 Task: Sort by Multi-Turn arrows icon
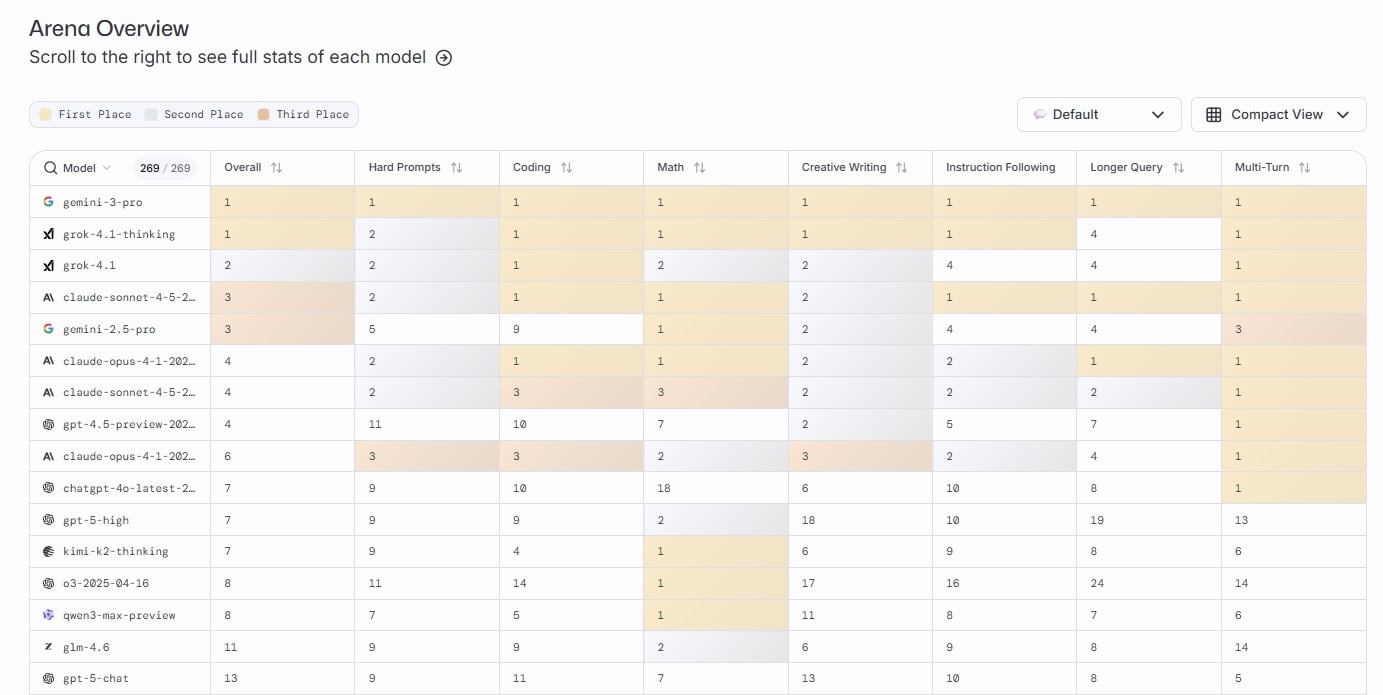(1304, 168)
